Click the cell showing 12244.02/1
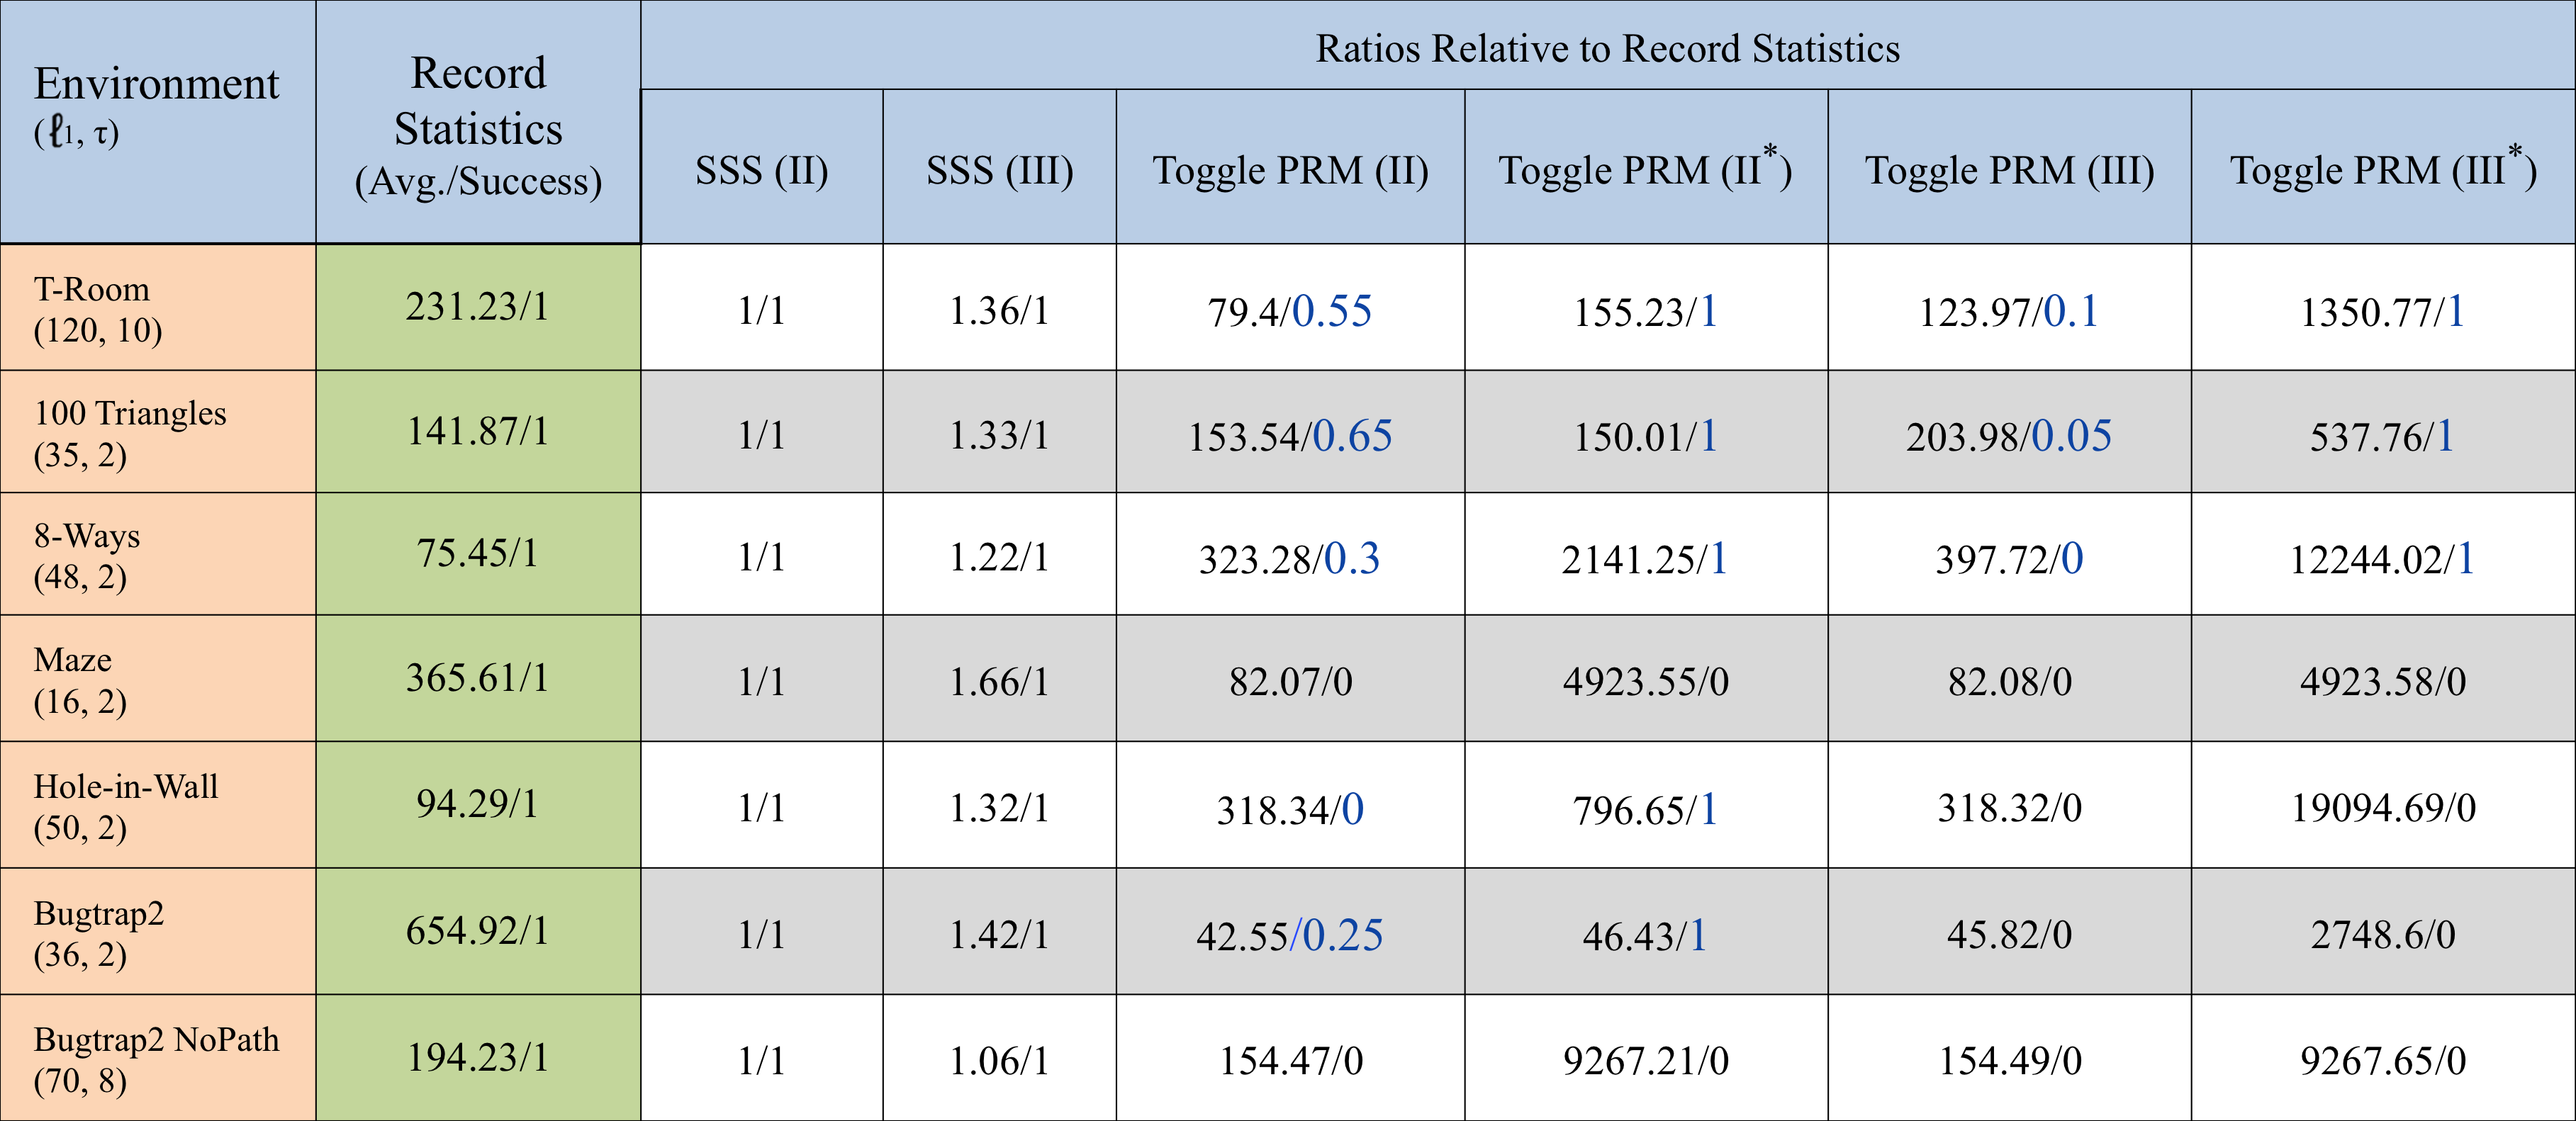Viewport: 2576px width, 1121px height. click(2382, 558)
